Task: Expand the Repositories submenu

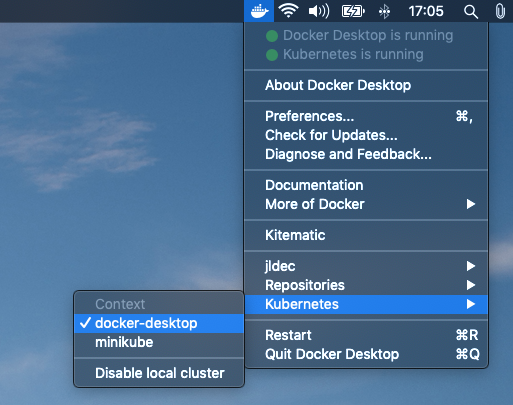Action: tap(366, 285)
